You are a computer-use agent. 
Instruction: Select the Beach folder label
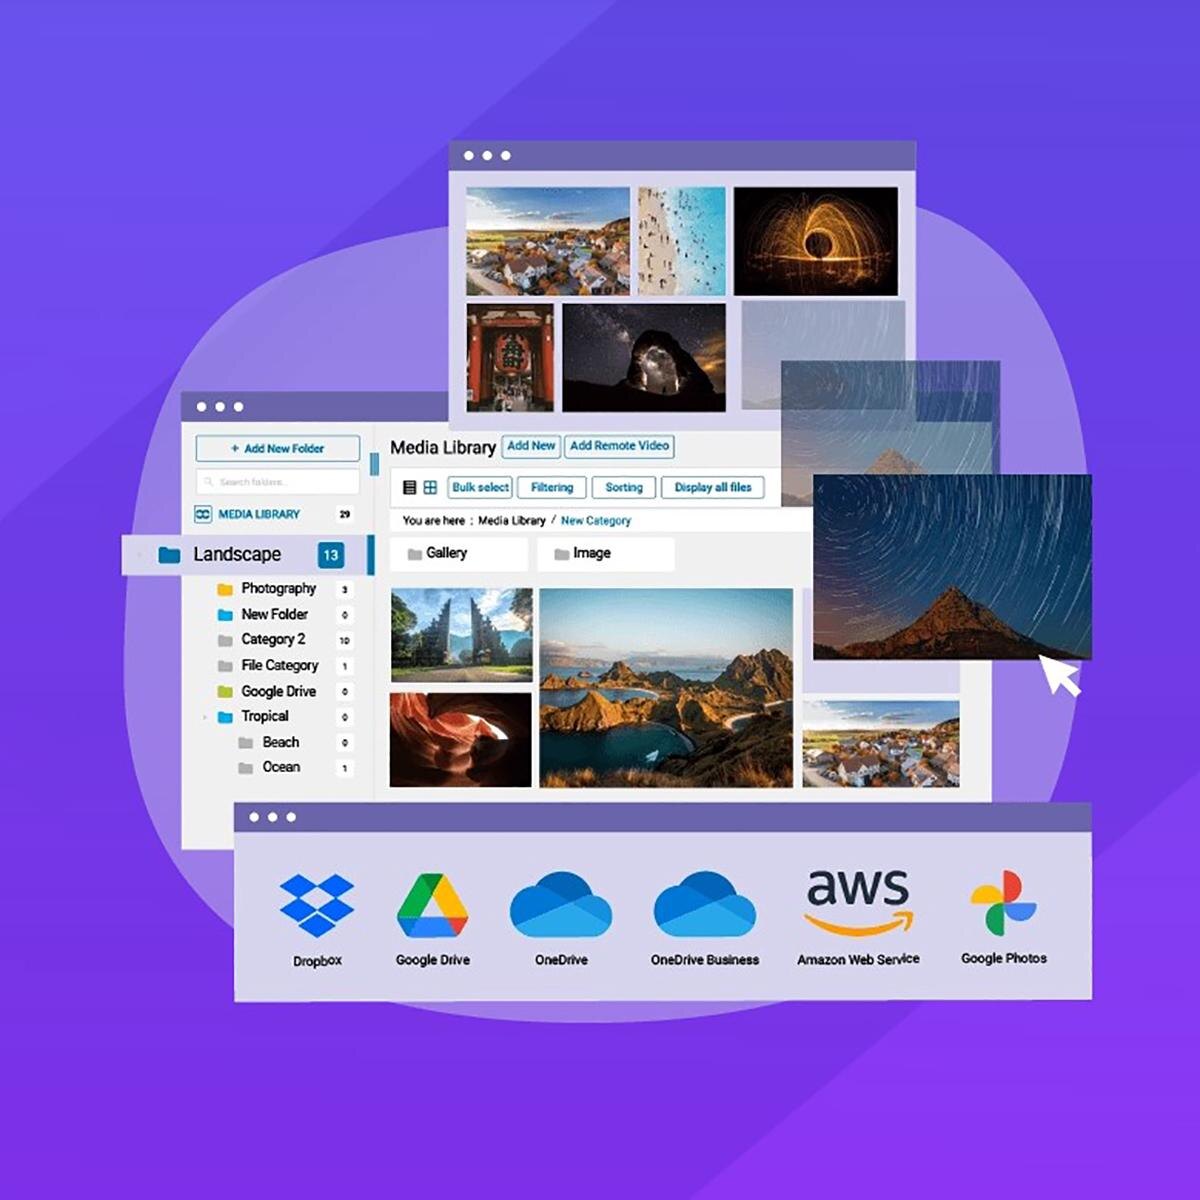point(281,743)
